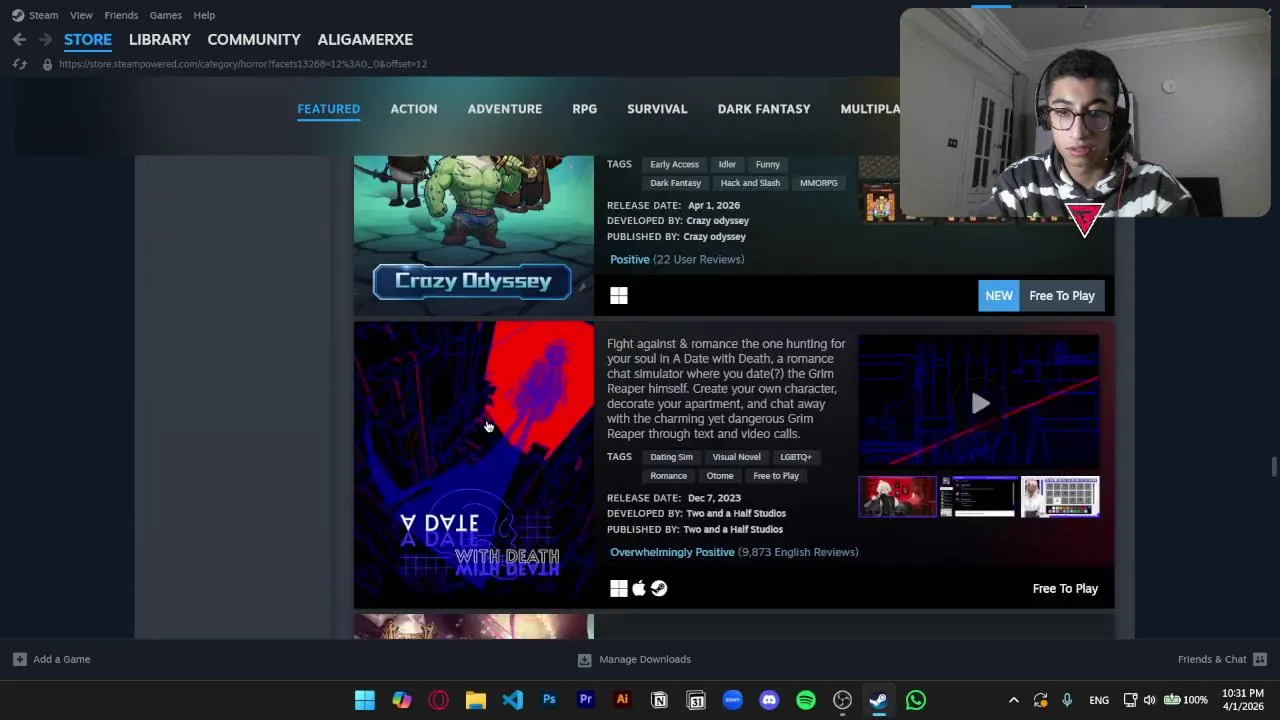Open the View menu
Viewport: 1280px width, 720px height.
tap(81, 15)
